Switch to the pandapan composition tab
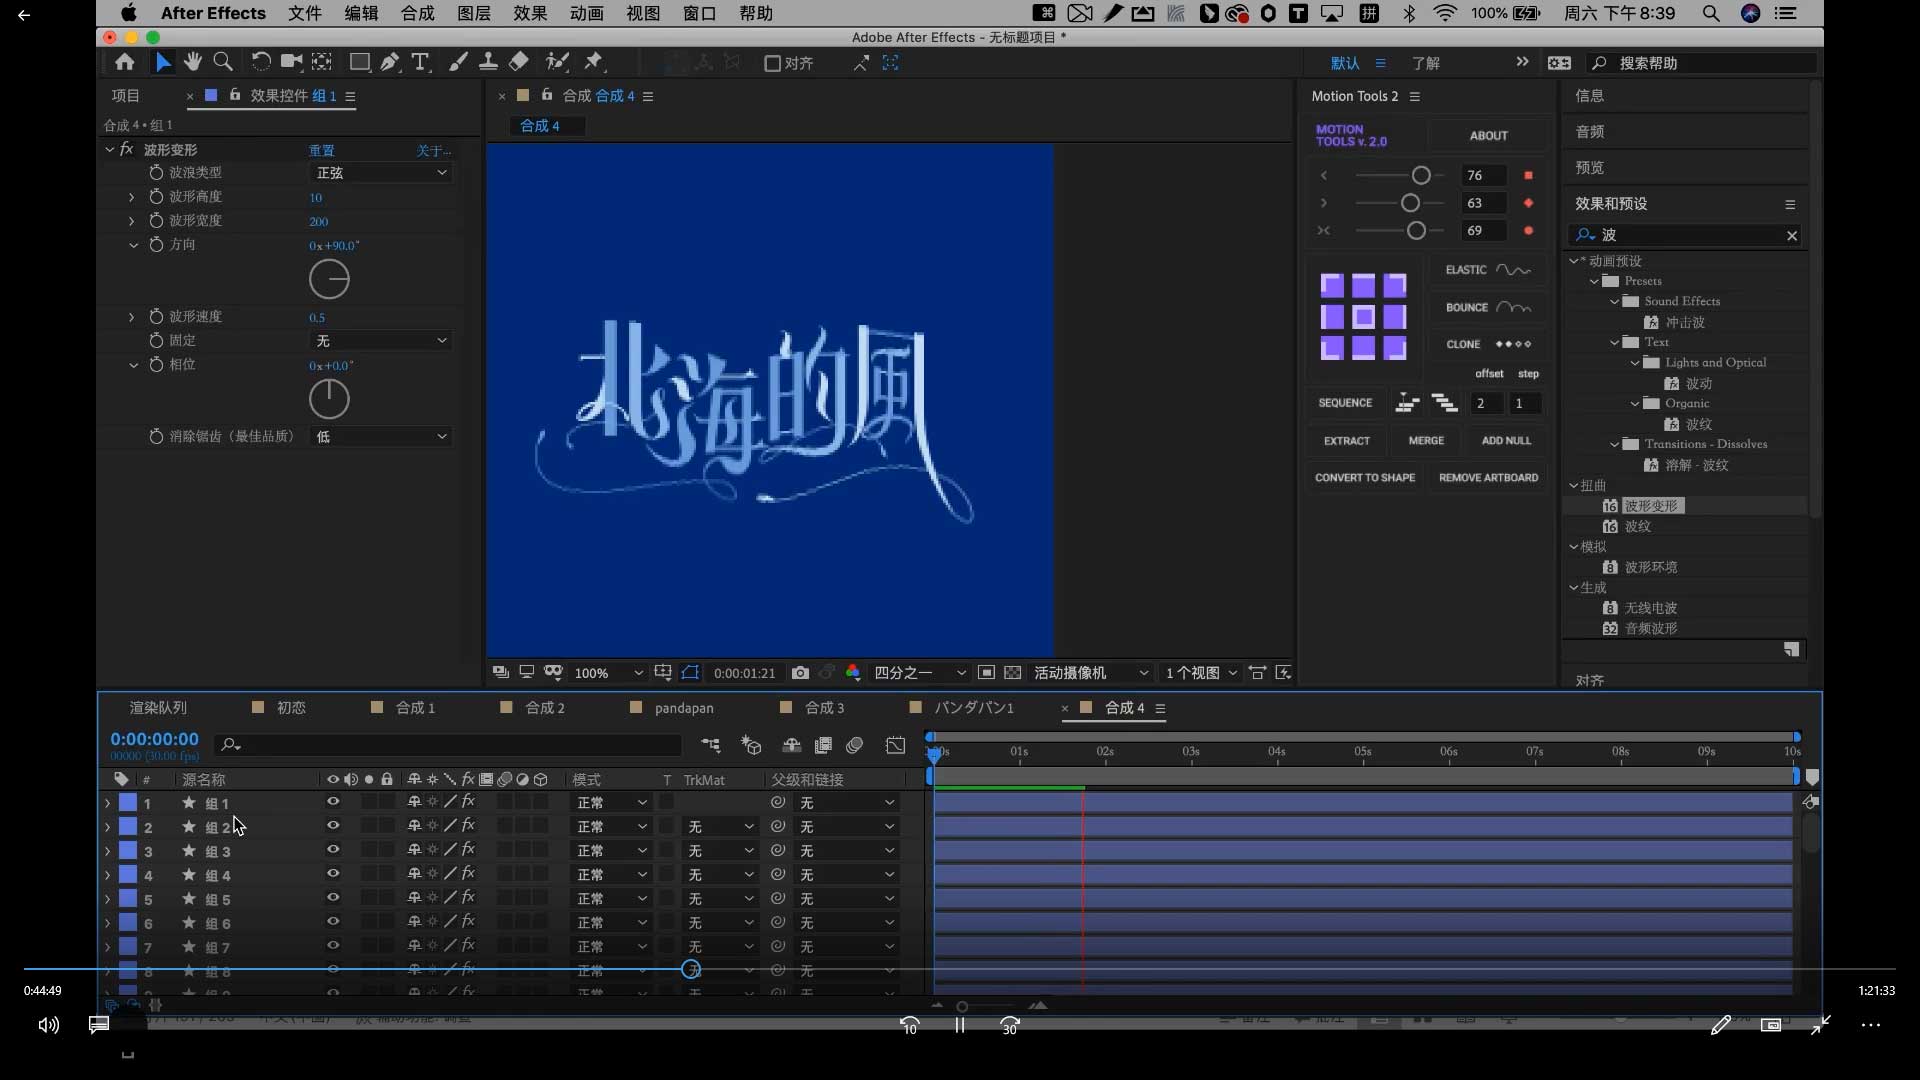 684,708
